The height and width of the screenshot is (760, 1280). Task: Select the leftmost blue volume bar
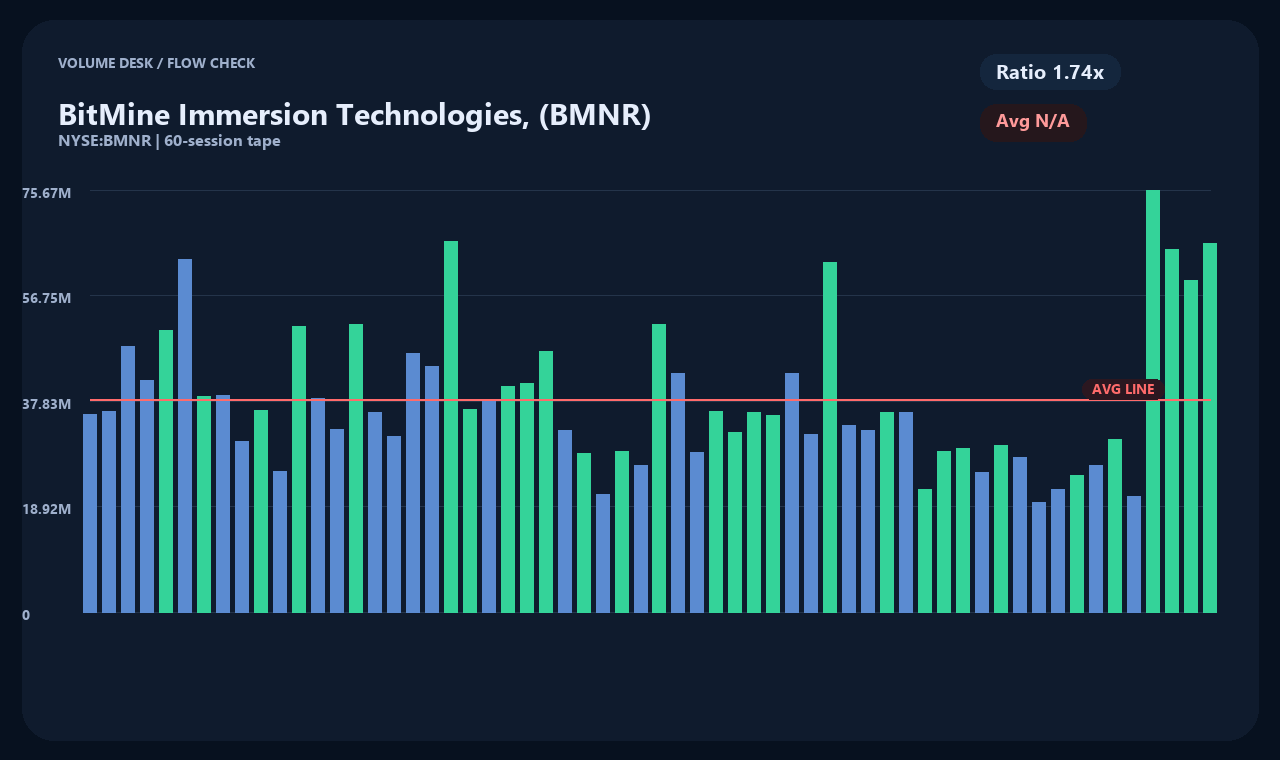click(x=90, y=513)
